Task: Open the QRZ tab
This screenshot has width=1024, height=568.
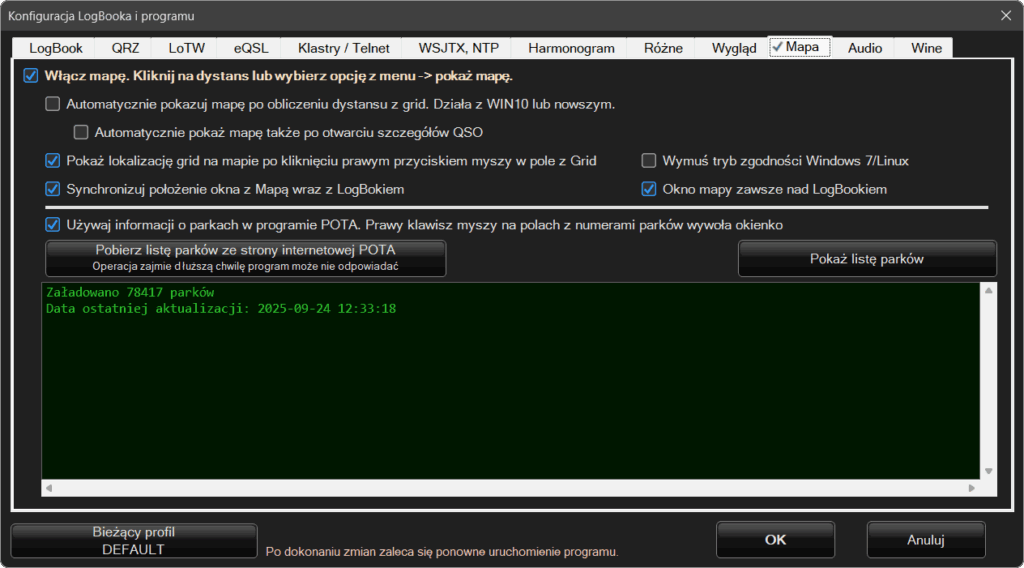Action: tap(124, 48)
